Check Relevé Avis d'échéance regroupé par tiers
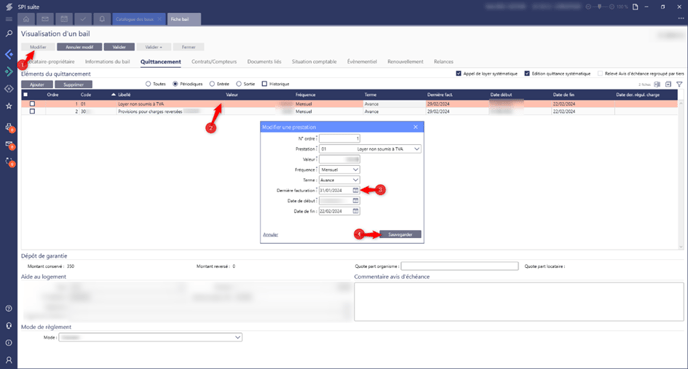Viewport: 688px width, 369px height. (600, 73)
